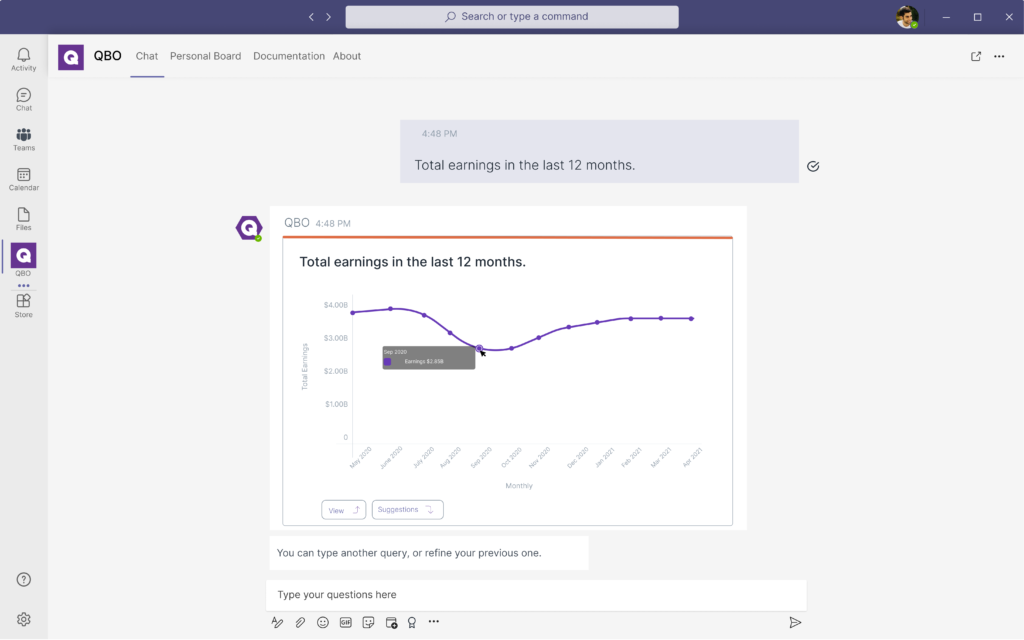Viewport: 1024px width, 640px height.
Task: Open the Activity notifications panel
Action: click(x=23, y=58)
